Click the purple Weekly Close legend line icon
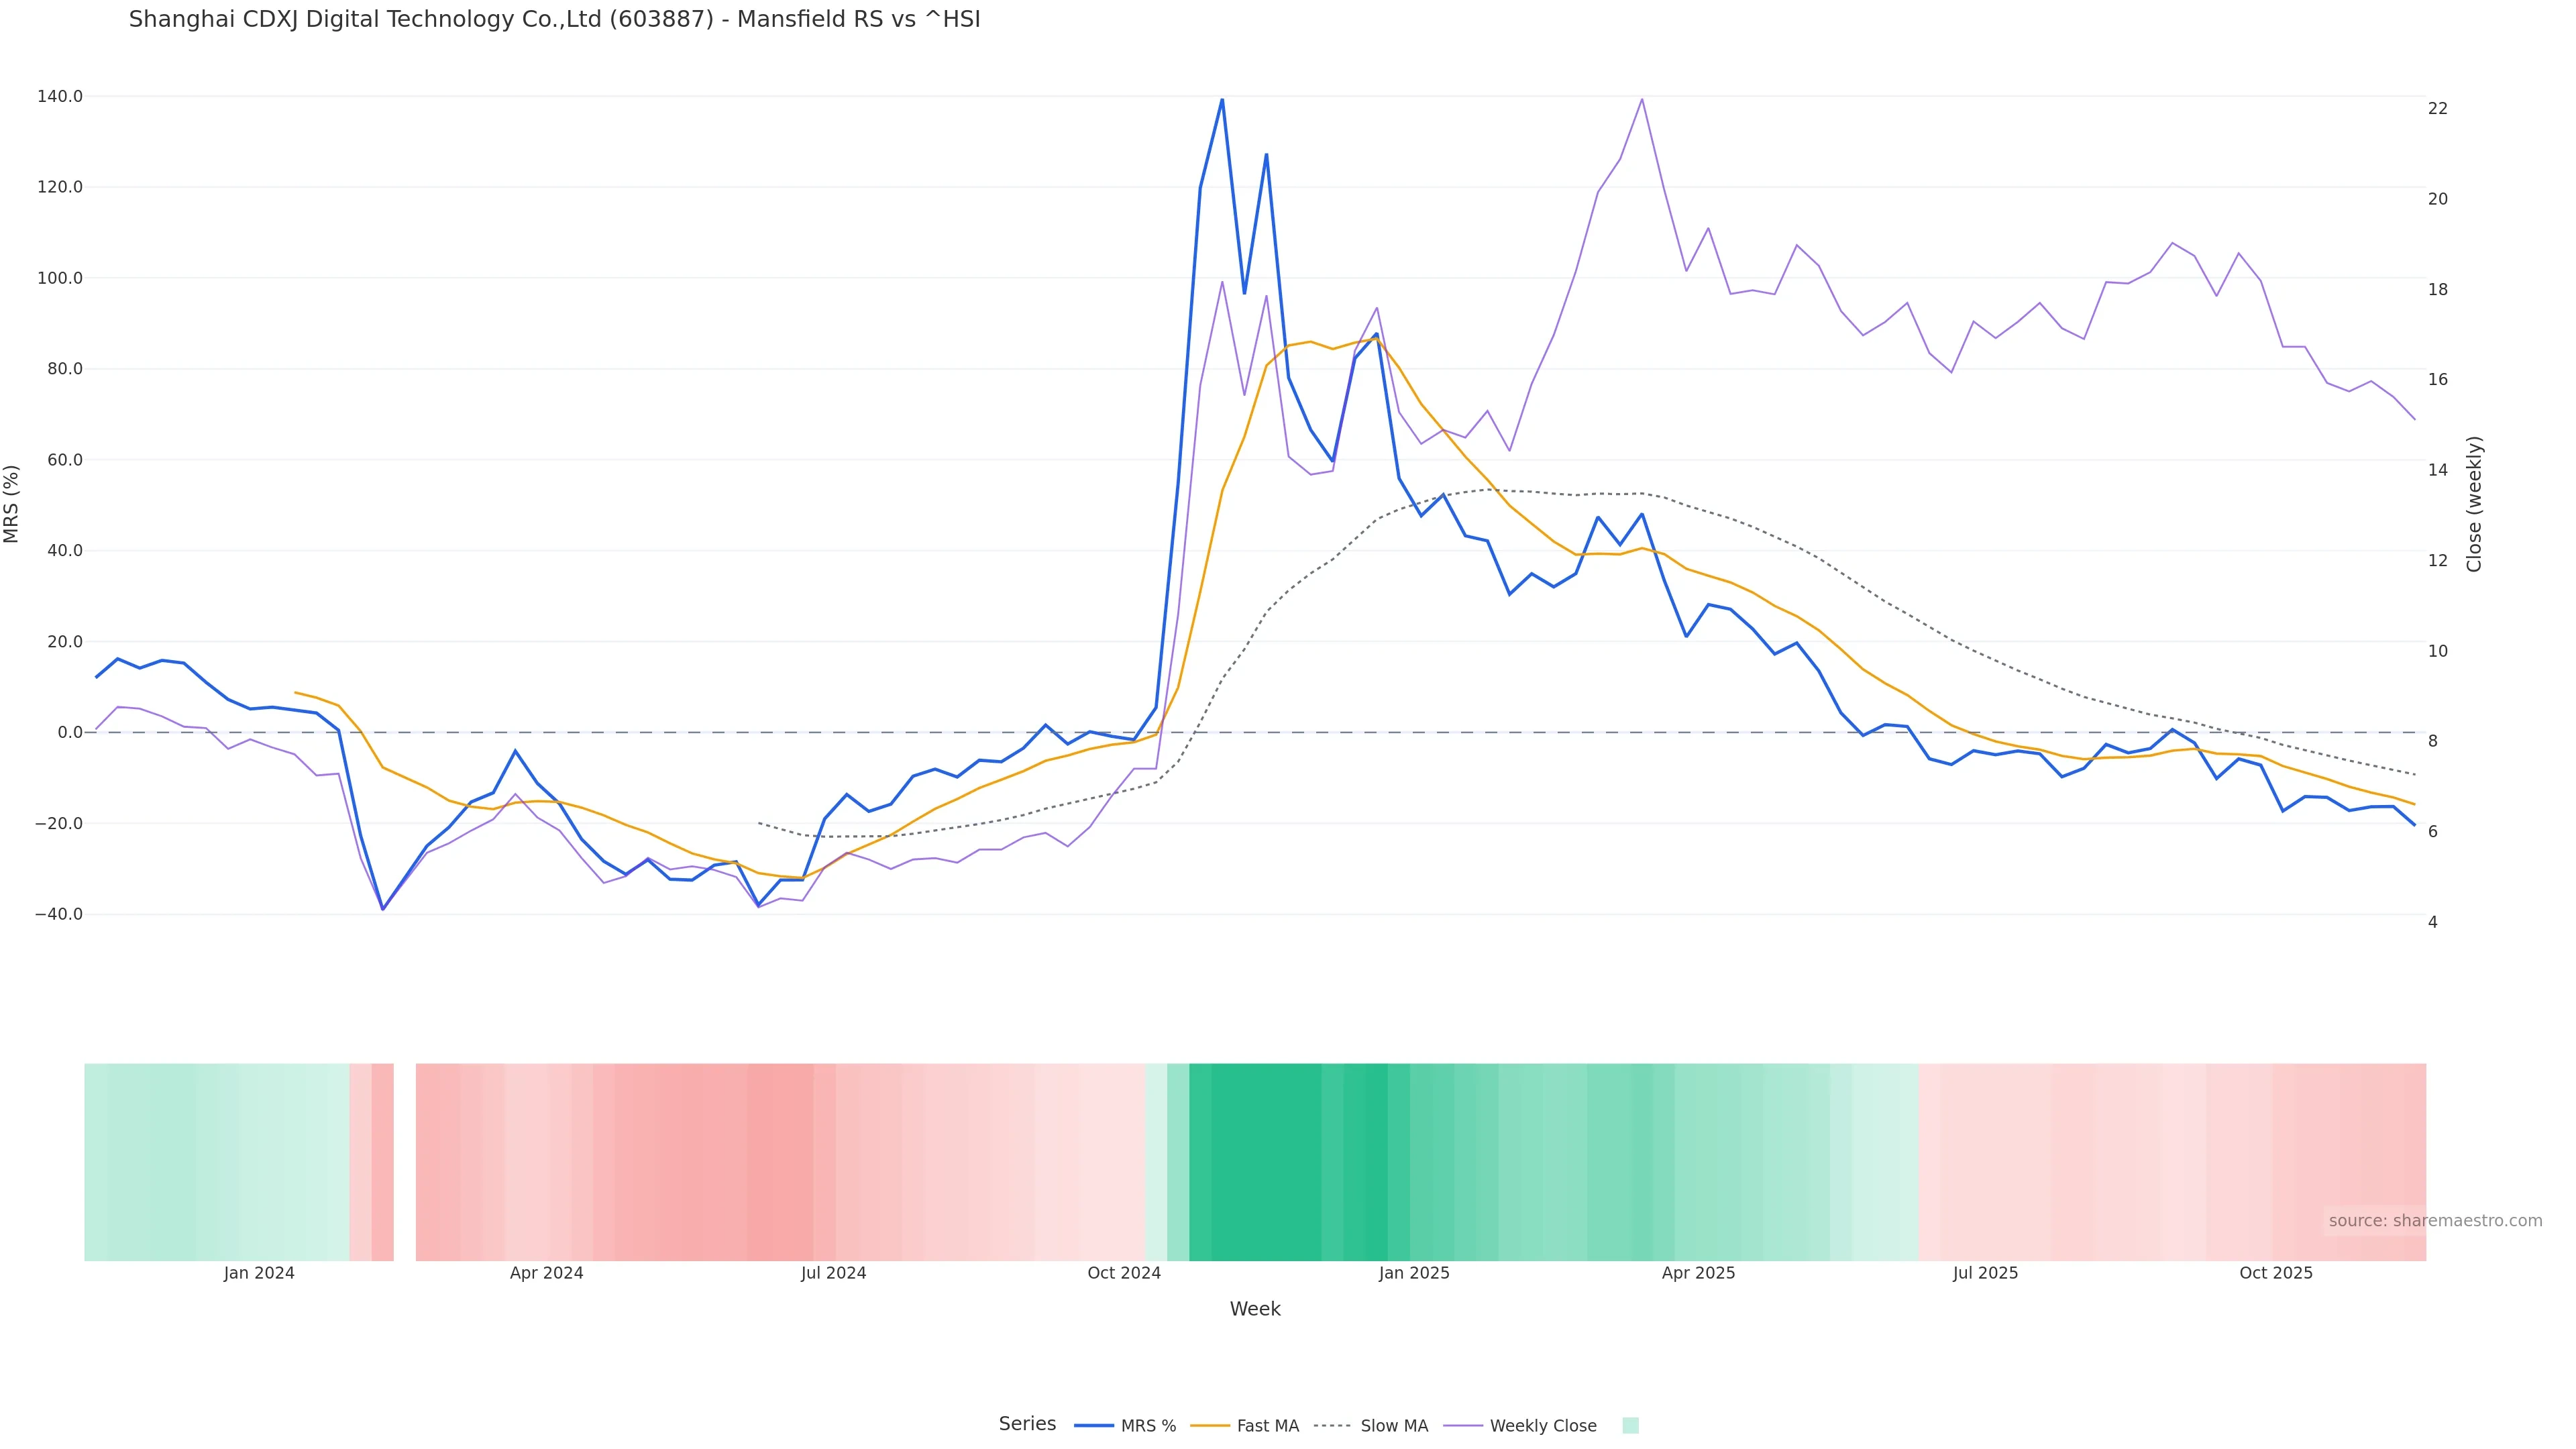Screen dimensions: 2576x1449 (x=1463, y=1426)
